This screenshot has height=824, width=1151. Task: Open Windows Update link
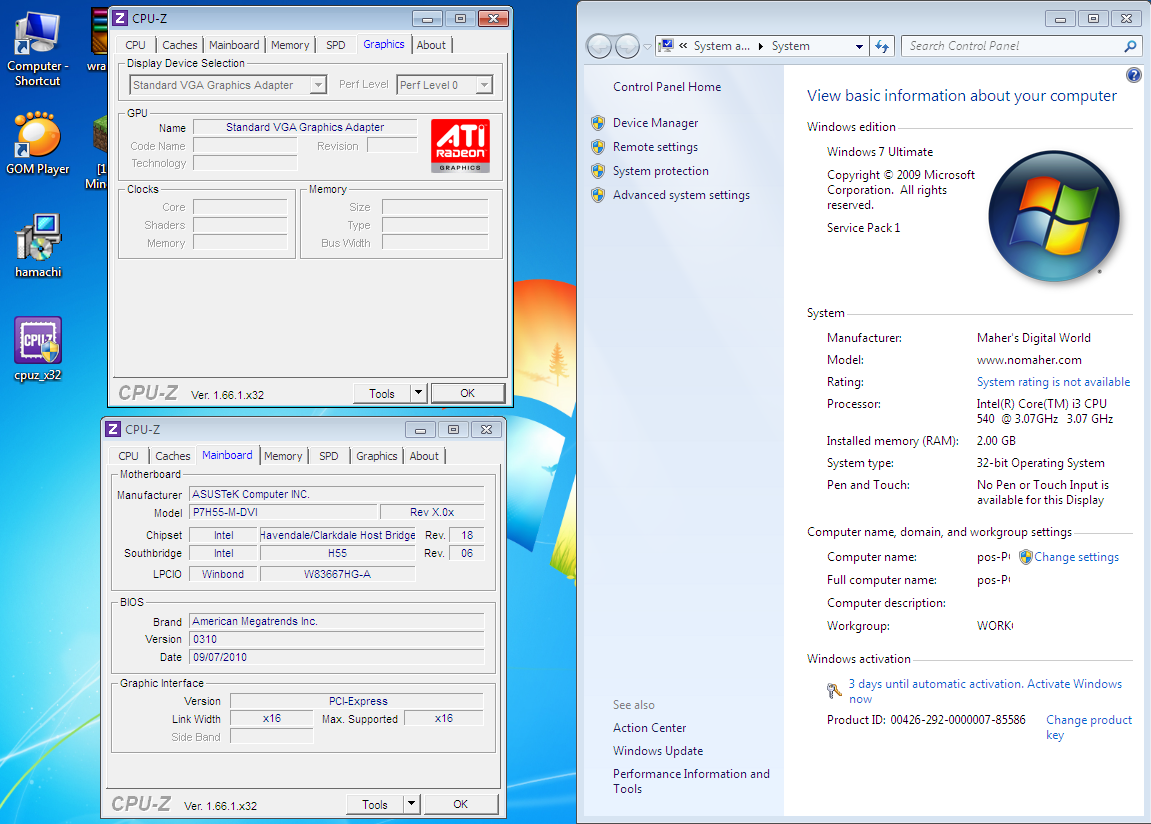[658, 751]
